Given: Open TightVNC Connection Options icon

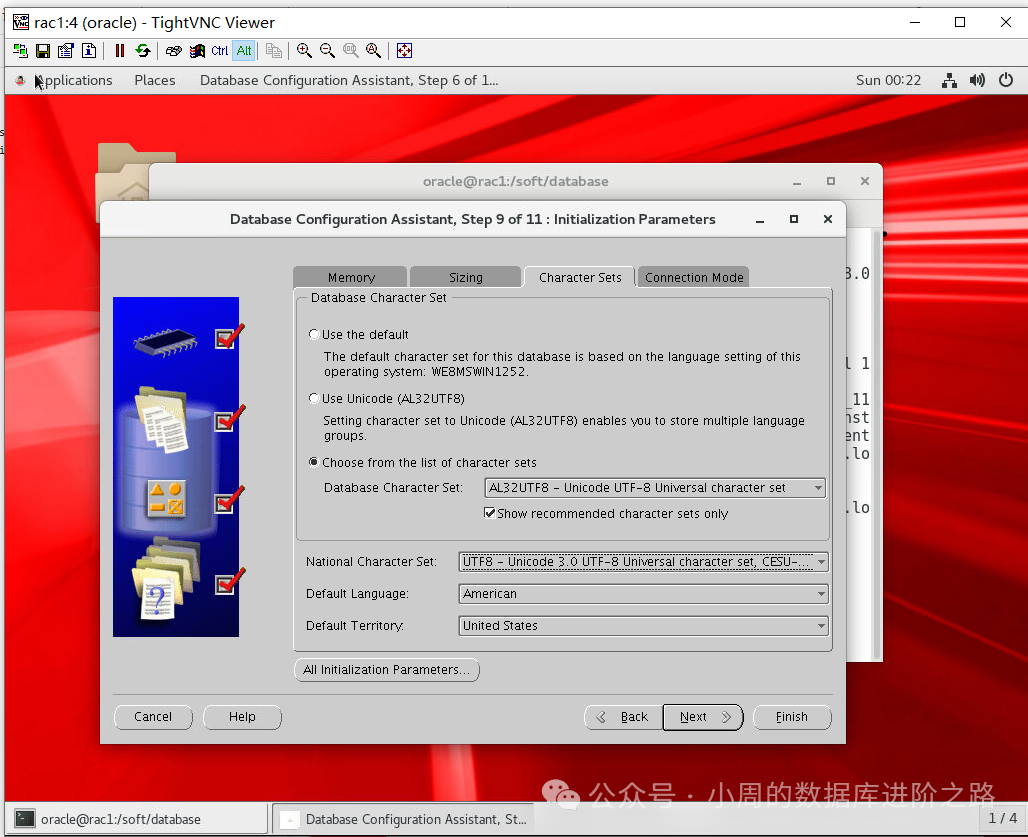Looking at the screenshot, I should pyautogui.click(x=66, y=50).
